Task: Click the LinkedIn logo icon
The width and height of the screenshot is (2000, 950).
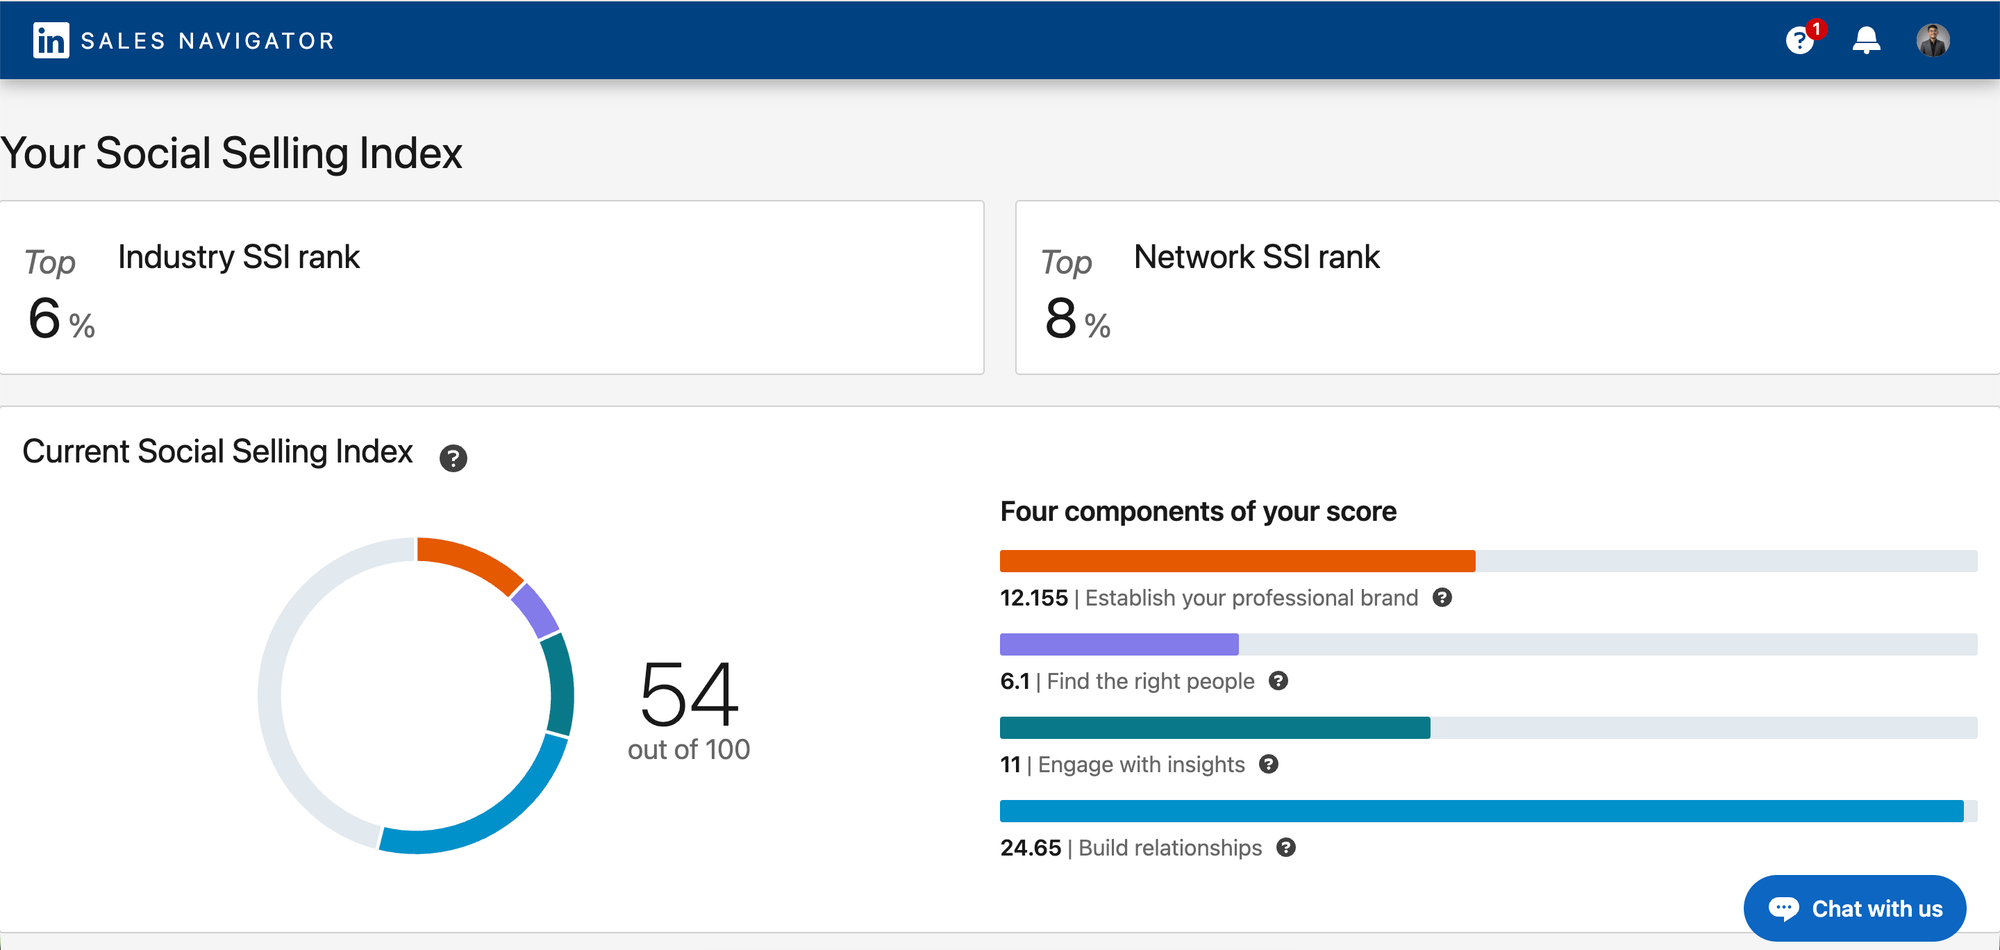Action: tap(50, 41)
